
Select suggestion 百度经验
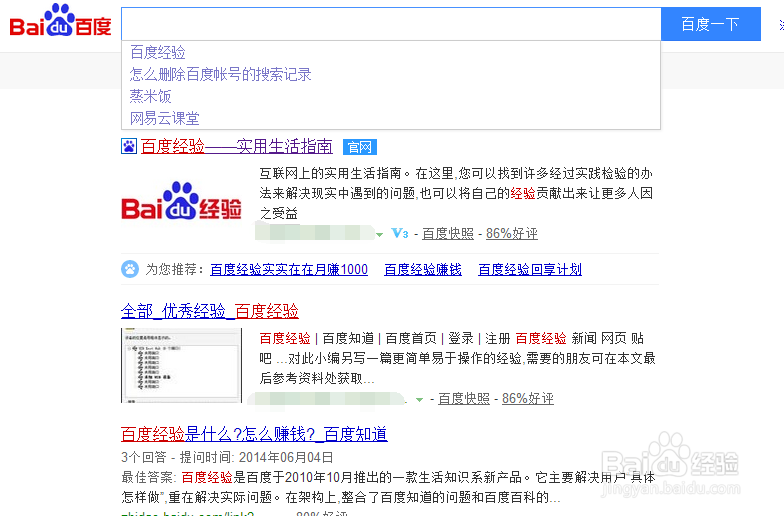point(391,52)
